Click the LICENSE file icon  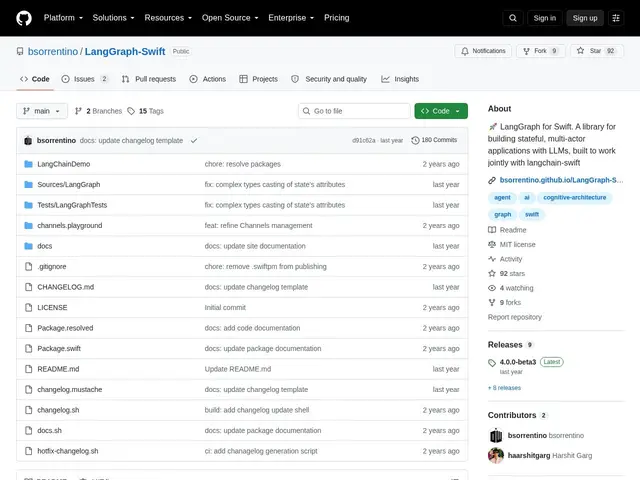tap(29, 307)
